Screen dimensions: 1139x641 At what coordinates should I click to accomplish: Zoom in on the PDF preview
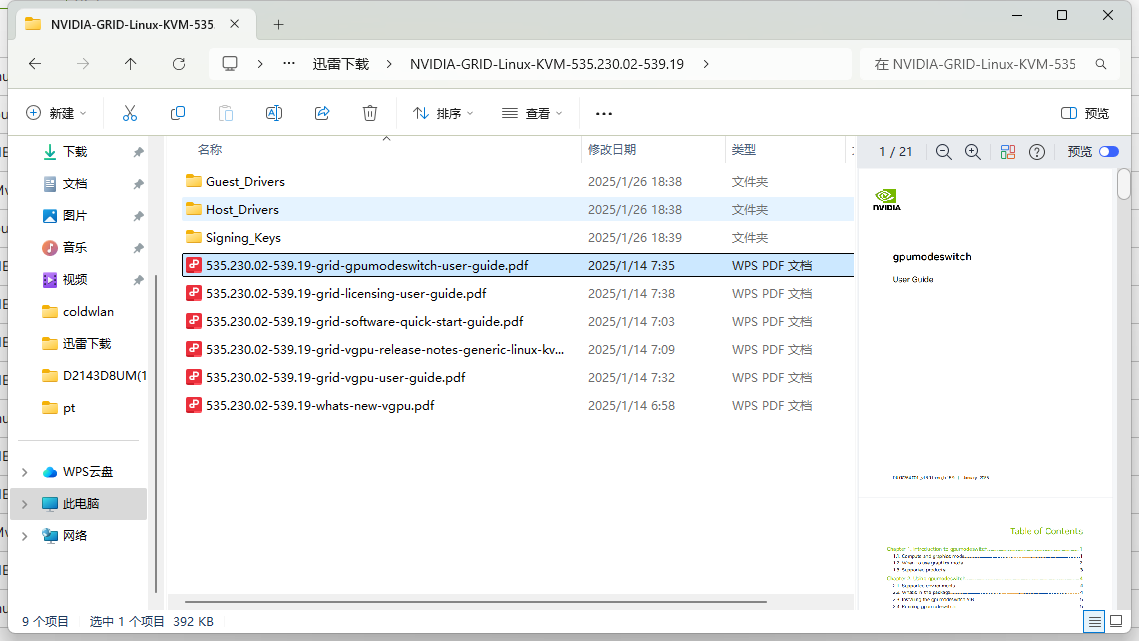point(972,152)
